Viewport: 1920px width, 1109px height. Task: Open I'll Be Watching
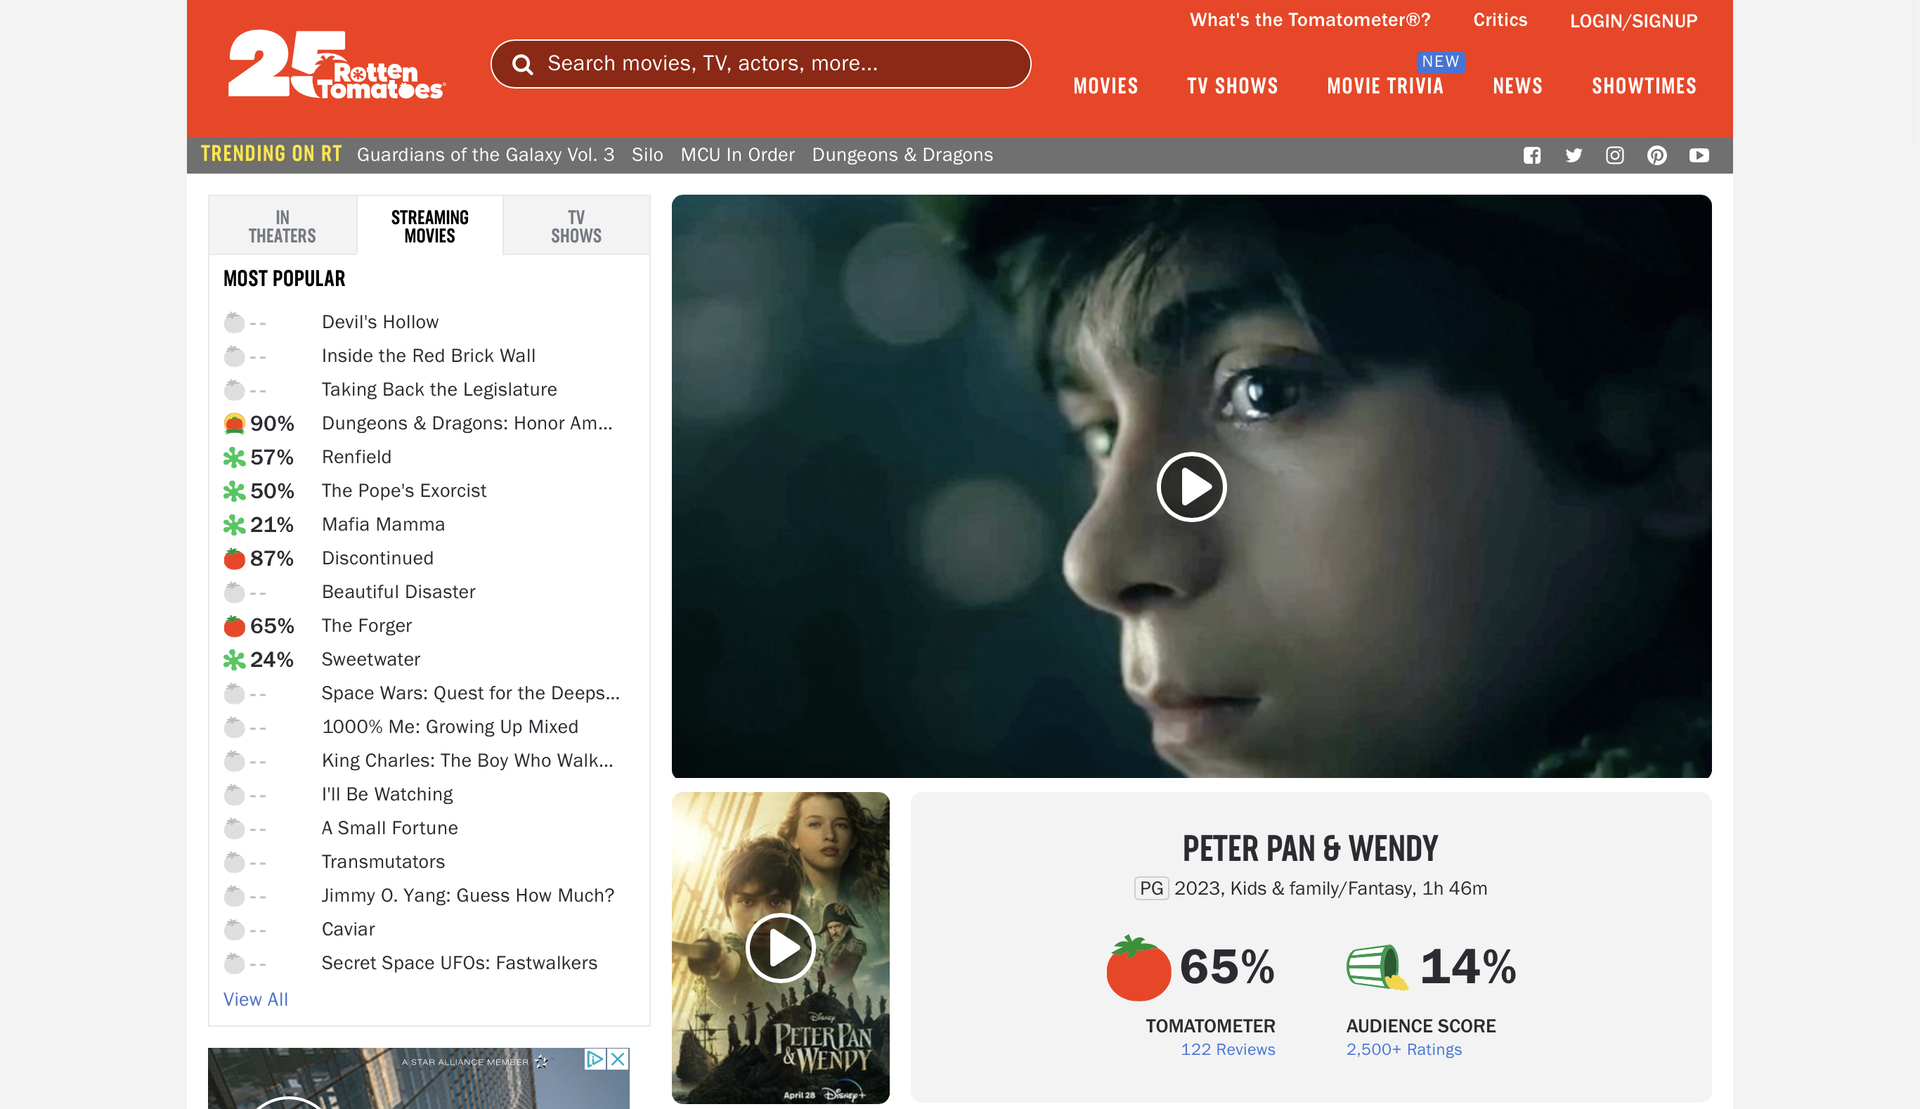[x=387, y=795]
